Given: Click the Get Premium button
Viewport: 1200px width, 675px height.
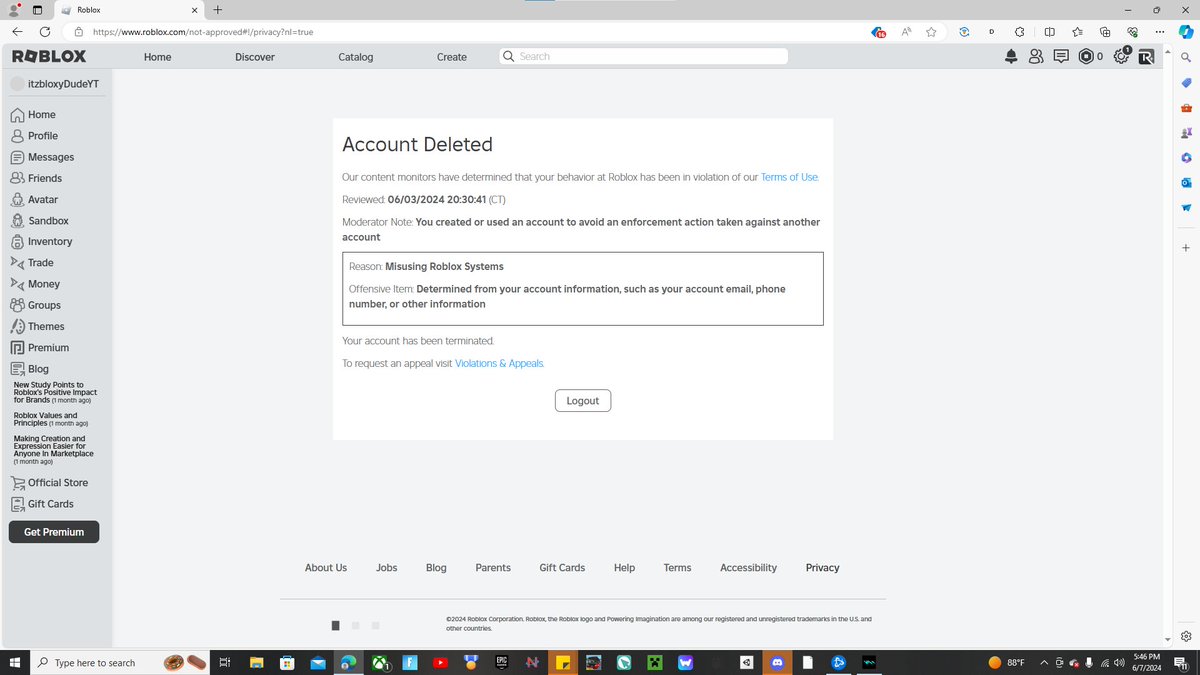Looking at the screenshot, I should (54, 532).
